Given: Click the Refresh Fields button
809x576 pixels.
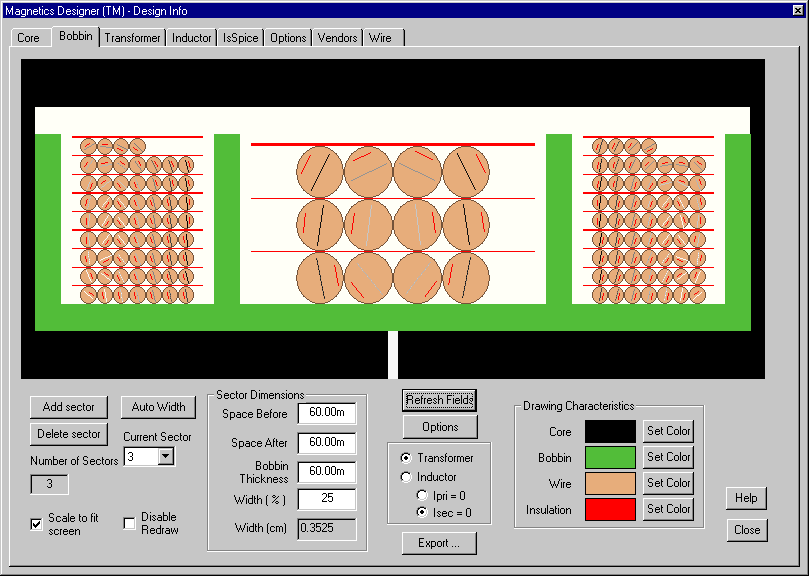Looking at the screenshot, I should 439,400.
